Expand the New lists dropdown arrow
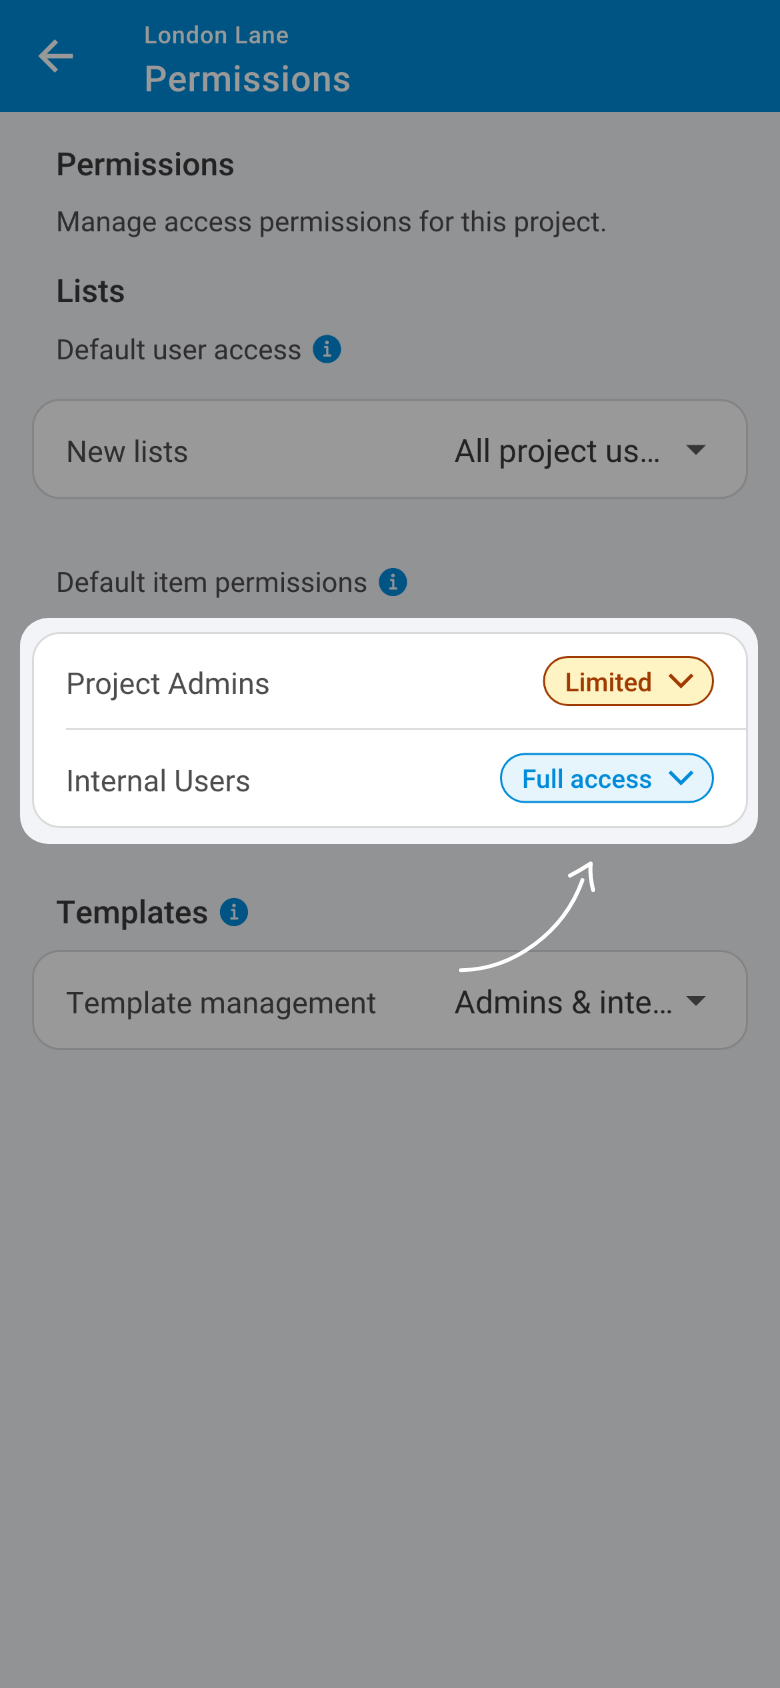The height and width of the screenshot is (1688, 780). tap(696, 450)
